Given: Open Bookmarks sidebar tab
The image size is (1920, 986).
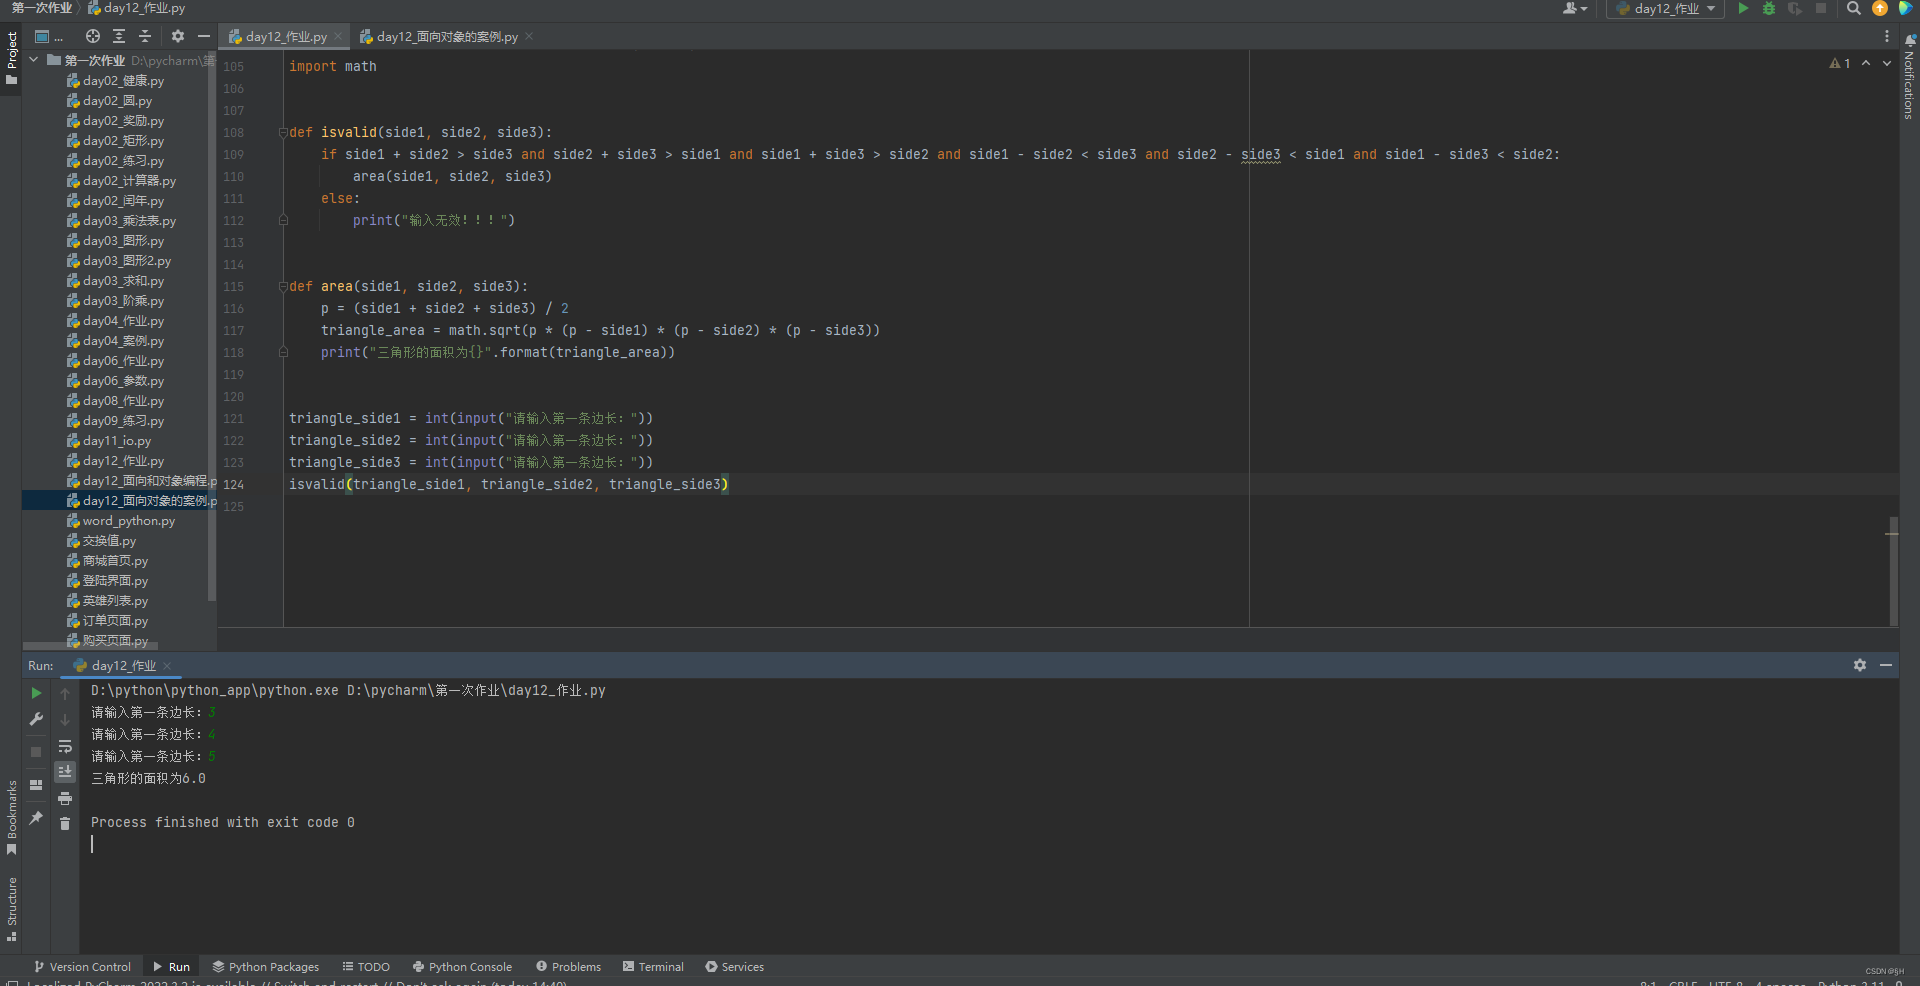Looking at the screenshot, I should [11, 817].
